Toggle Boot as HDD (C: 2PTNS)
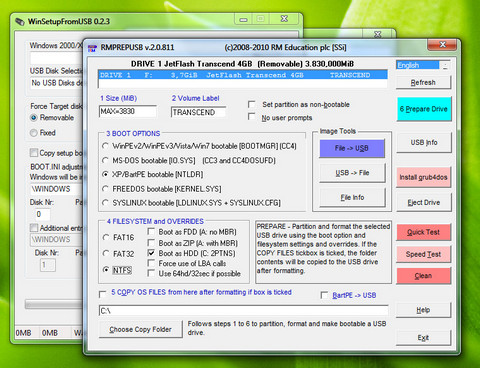Viewport: 480px width, 368px height. [151, 253]
